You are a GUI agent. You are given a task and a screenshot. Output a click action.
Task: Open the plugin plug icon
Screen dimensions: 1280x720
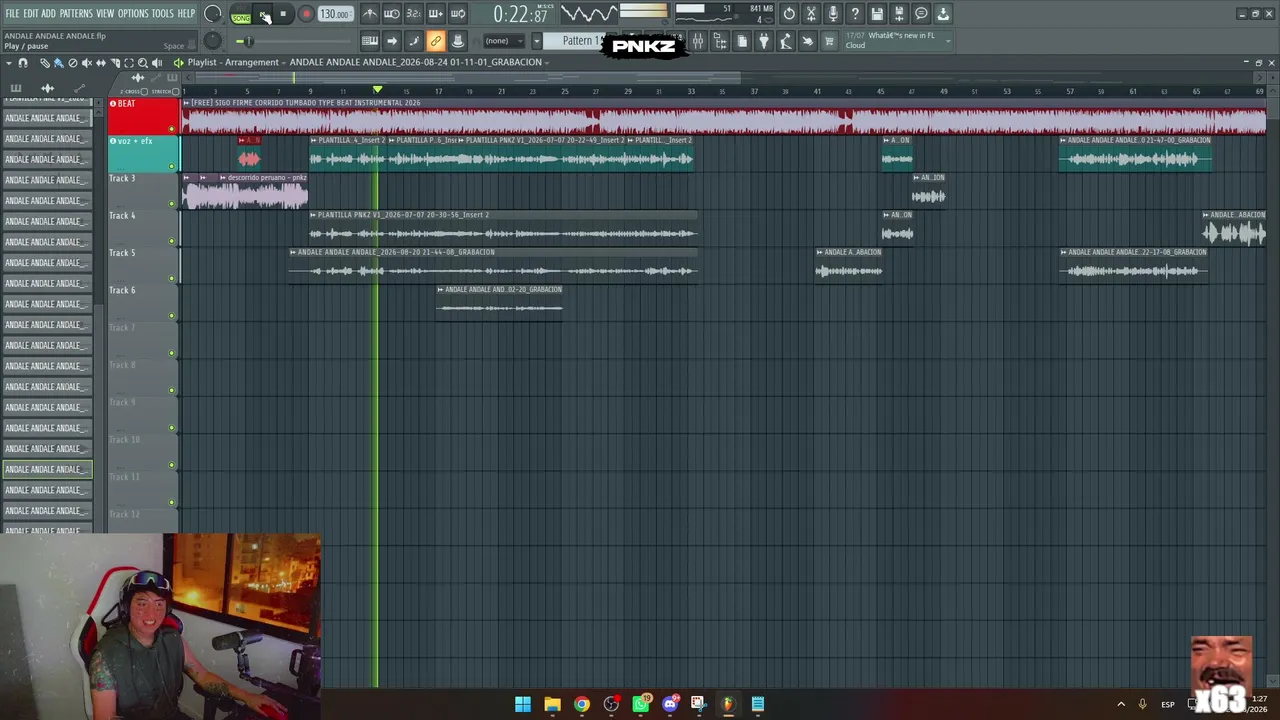764,41
